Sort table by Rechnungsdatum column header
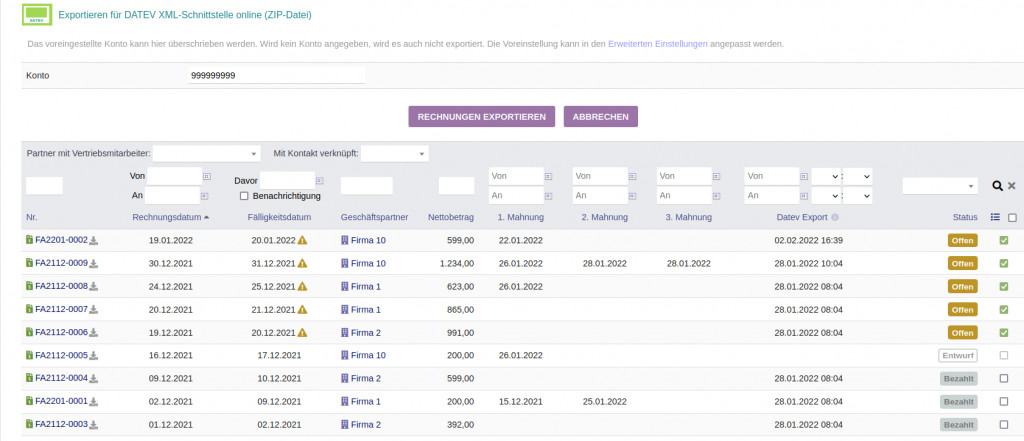 point(166,217)
